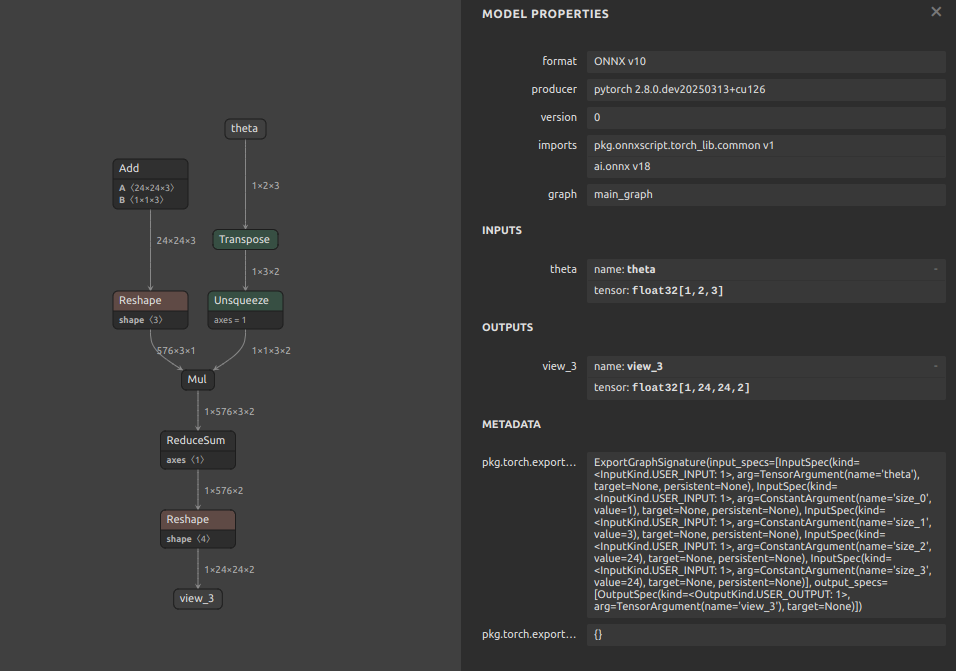This screenshot has width=956, height=671.
Task: Click the ReduceSum axes ⟨1⟩ attribute
Action: point(185,460)
